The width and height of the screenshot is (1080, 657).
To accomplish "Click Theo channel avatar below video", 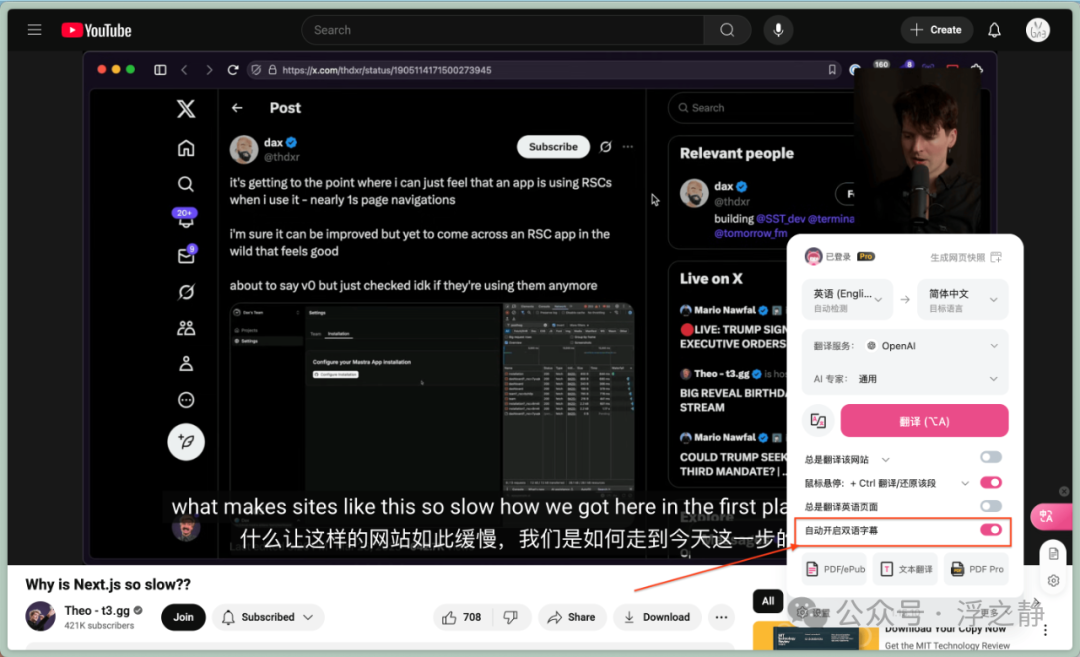I will coord(41,616).
